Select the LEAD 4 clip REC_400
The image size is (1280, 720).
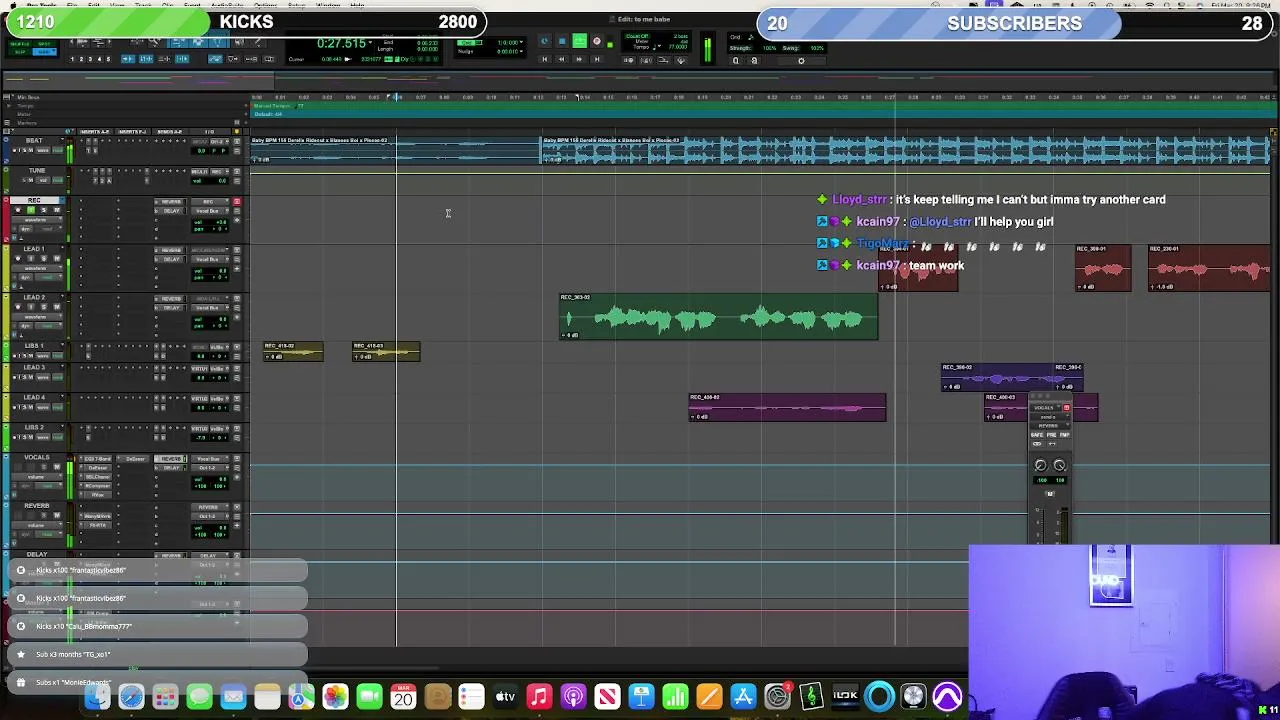tap(787, 407)
